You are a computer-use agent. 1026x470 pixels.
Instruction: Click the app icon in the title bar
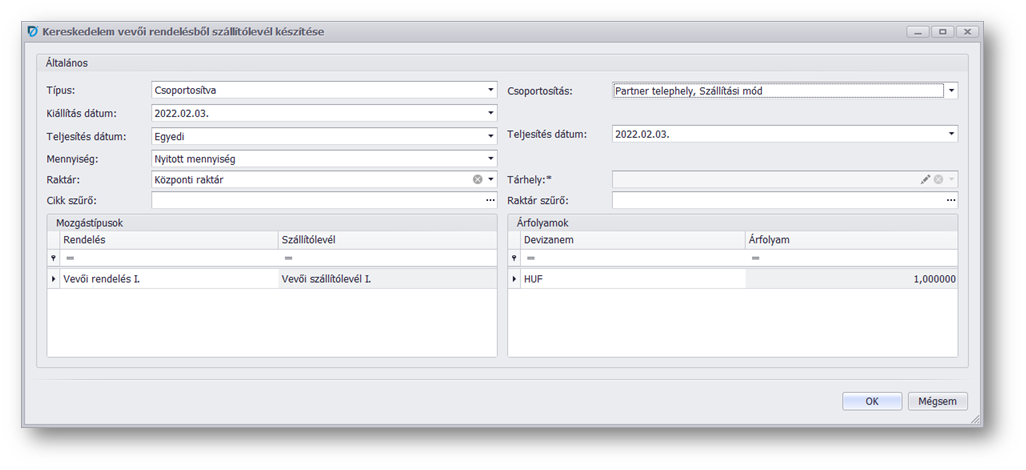pos(32,32)
